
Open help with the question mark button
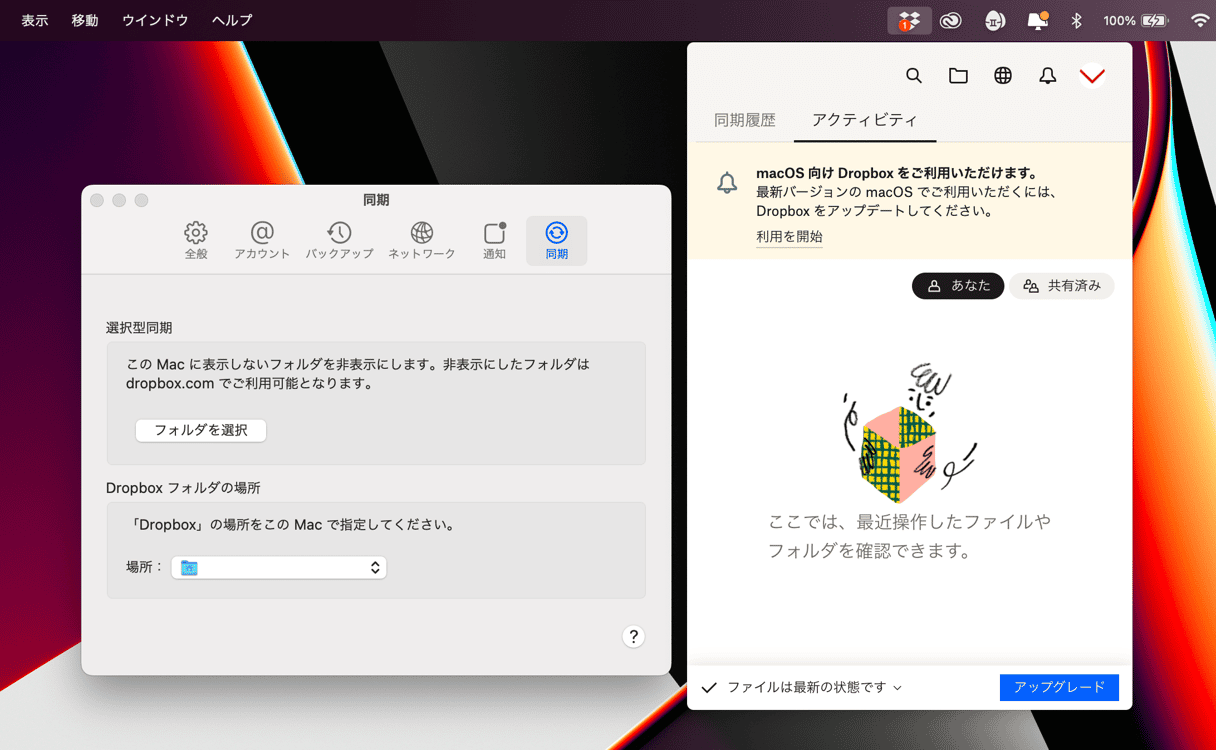[x=633, y=637]
